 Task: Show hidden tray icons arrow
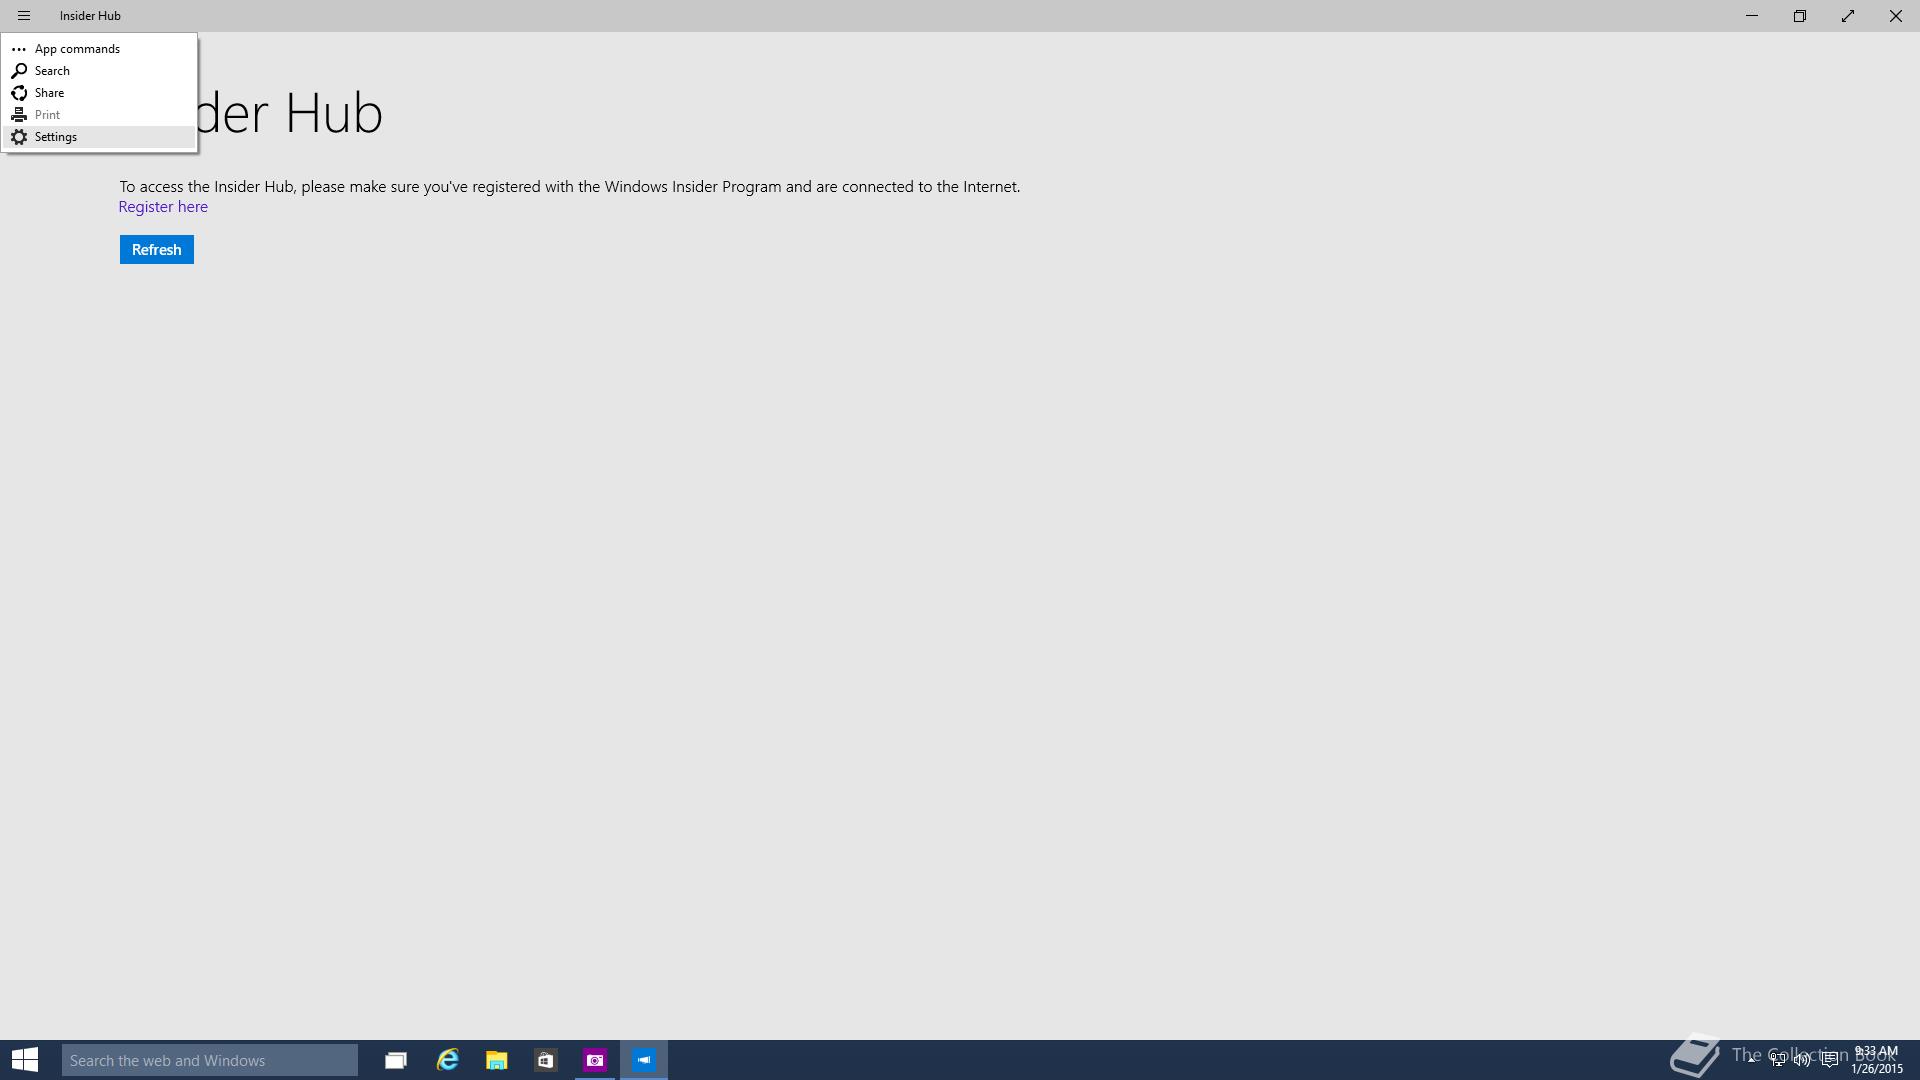point(1752,1060)
